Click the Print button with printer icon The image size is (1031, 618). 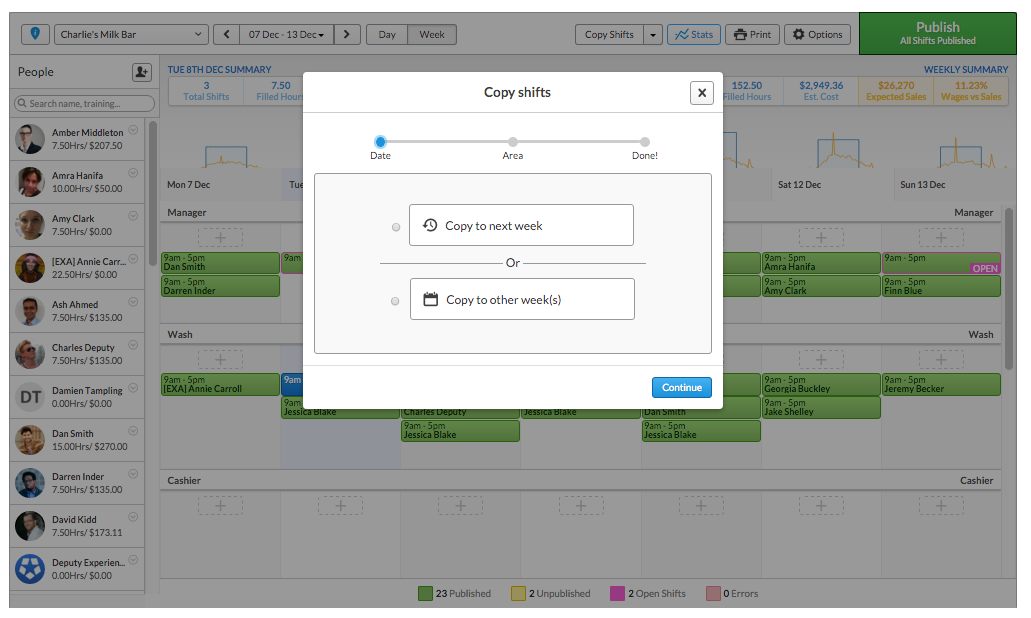click(x=752, y=35)
